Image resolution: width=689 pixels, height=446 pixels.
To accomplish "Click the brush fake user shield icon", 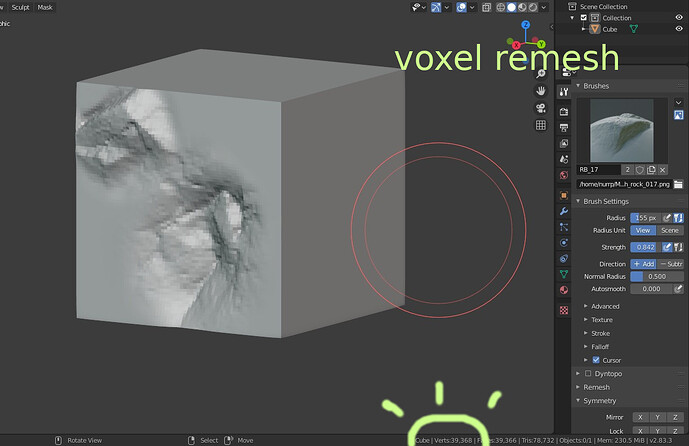I will pyautogui.click(x=640, y=170).
